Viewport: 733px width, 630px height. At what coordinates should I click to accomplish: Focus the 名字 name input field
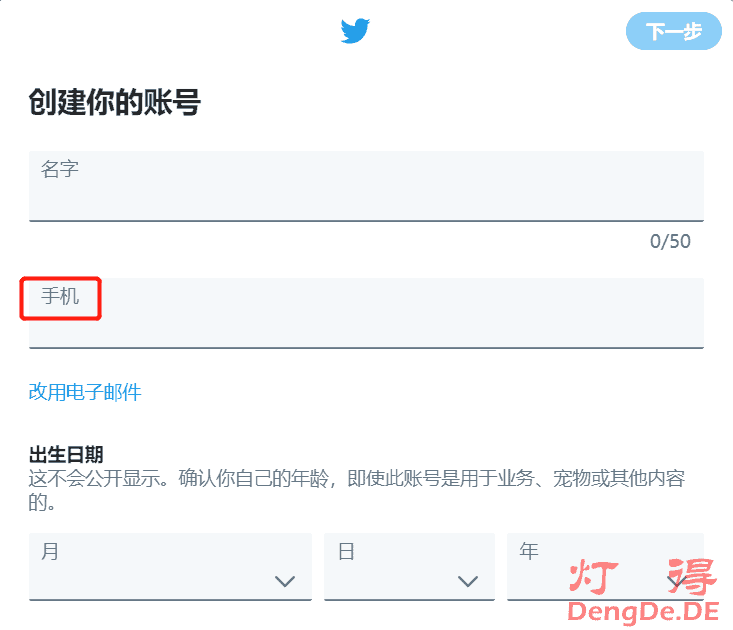pos(366,186)
